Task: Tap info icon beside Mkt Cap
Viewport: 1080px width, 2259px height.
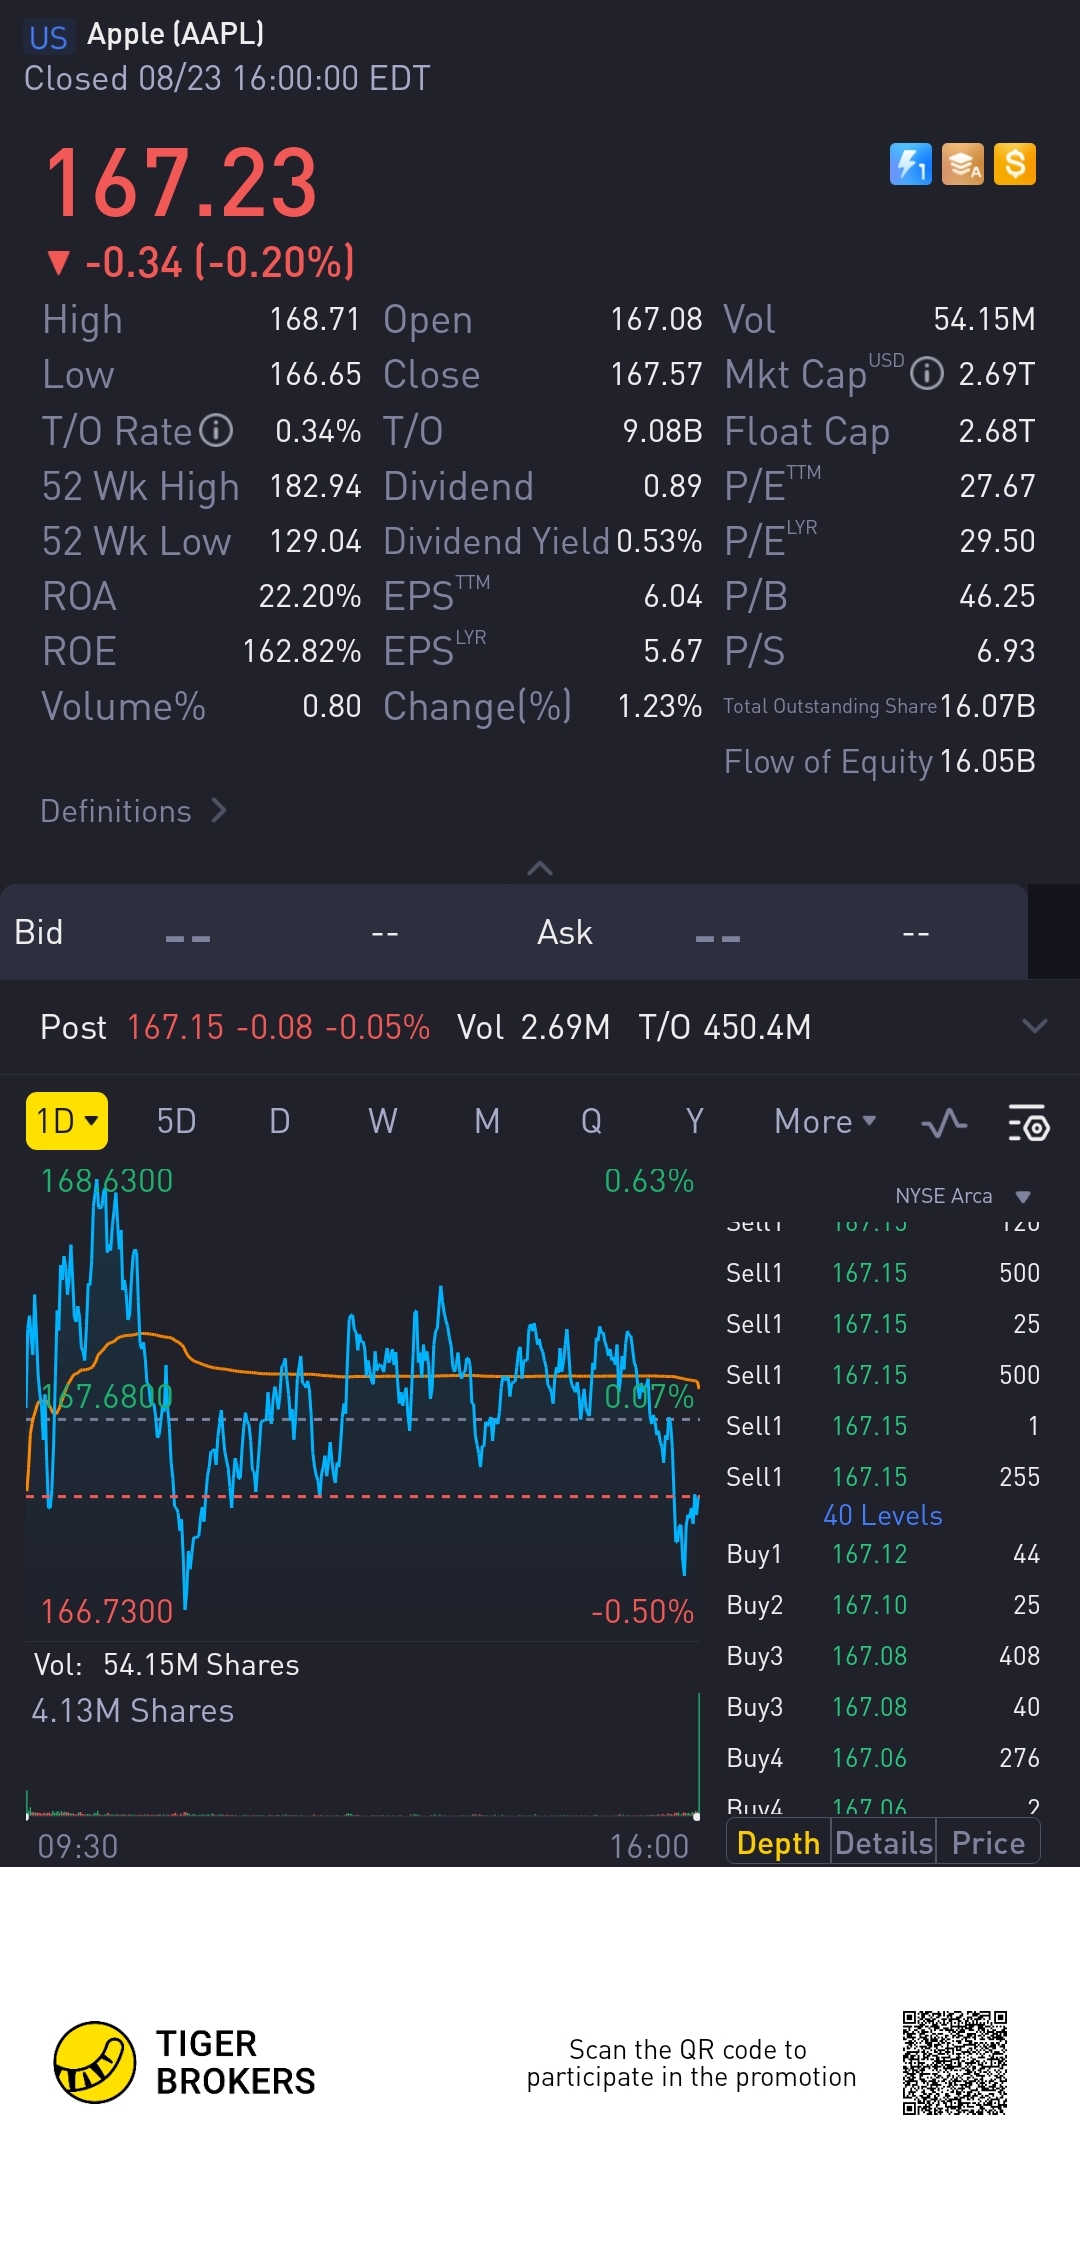Action: [x=927, y=374]
